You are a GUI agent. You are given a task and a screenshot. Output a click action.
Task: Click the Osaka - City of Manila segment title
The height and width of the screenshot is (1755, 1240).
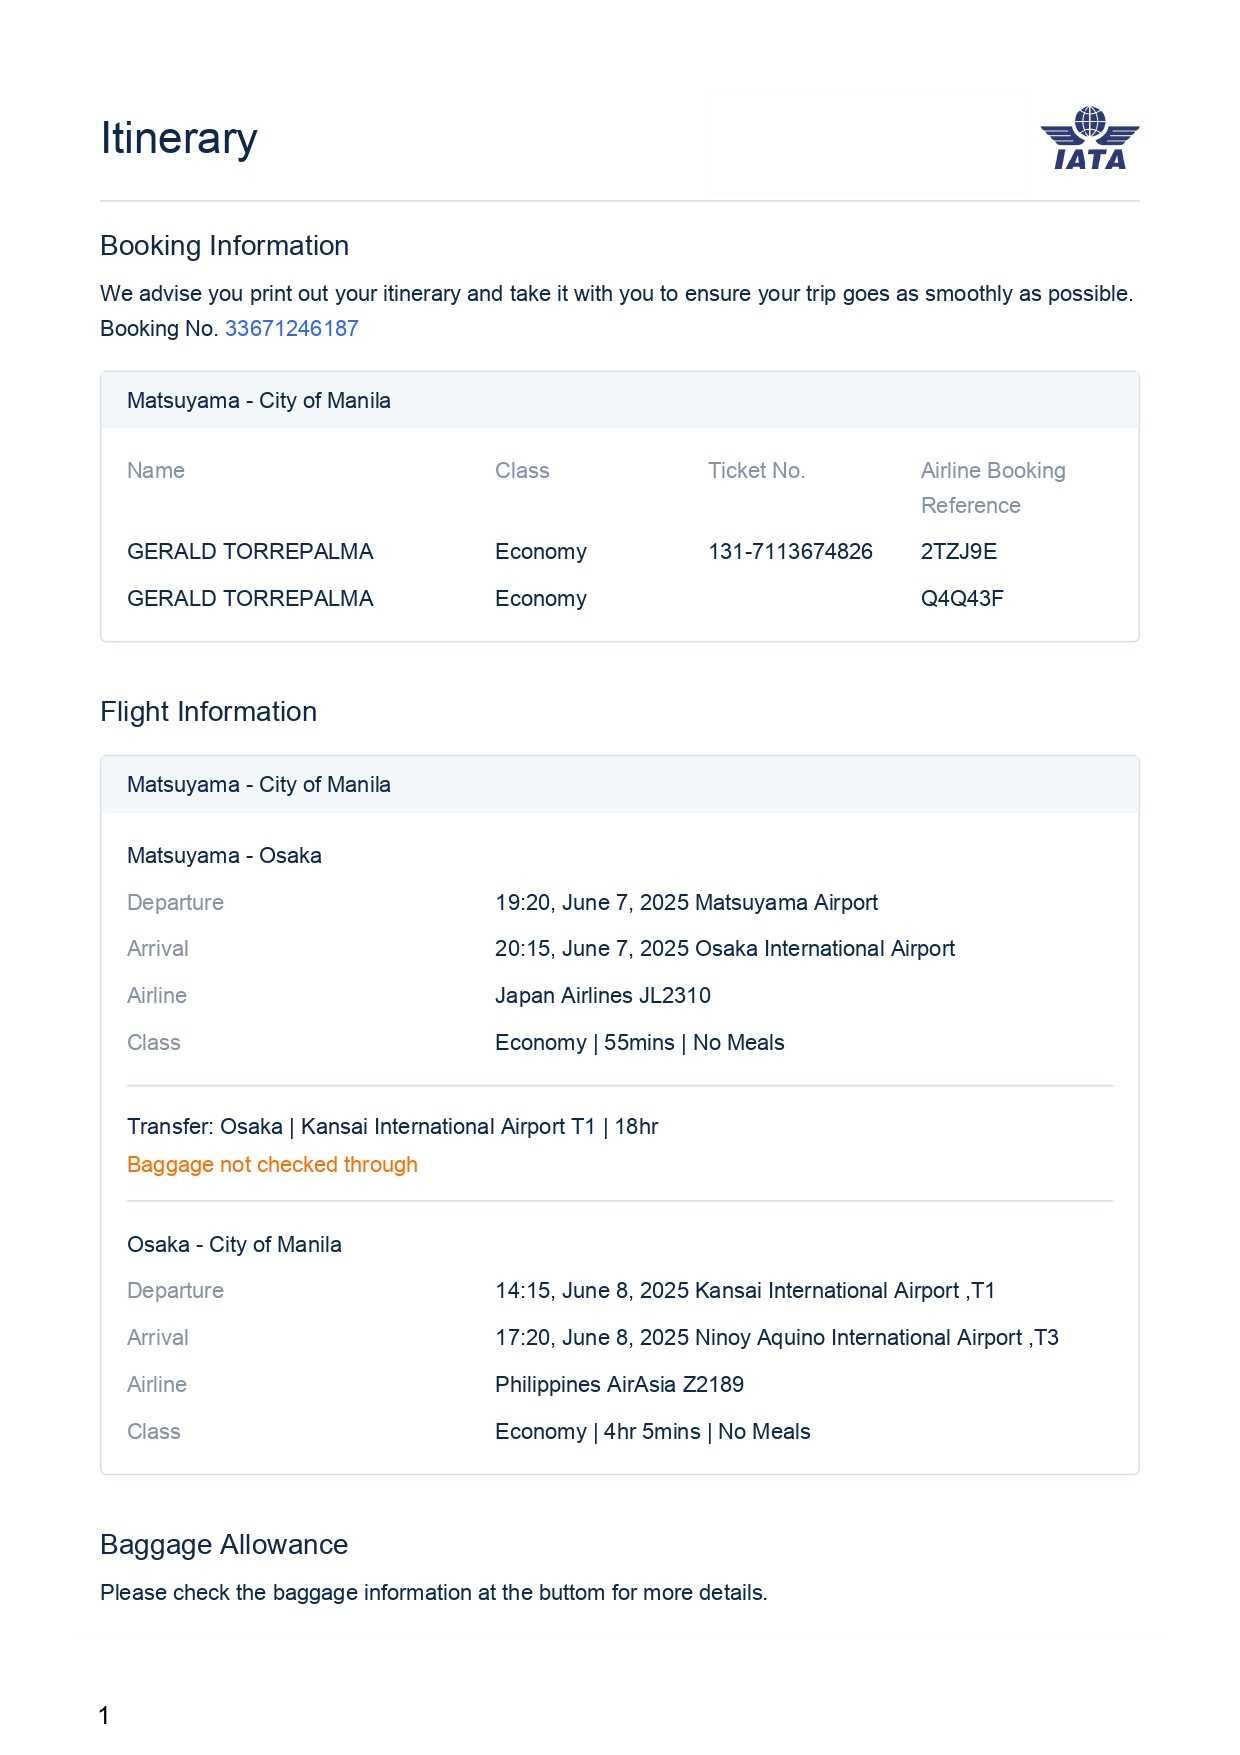click(x=234, y=1244)
